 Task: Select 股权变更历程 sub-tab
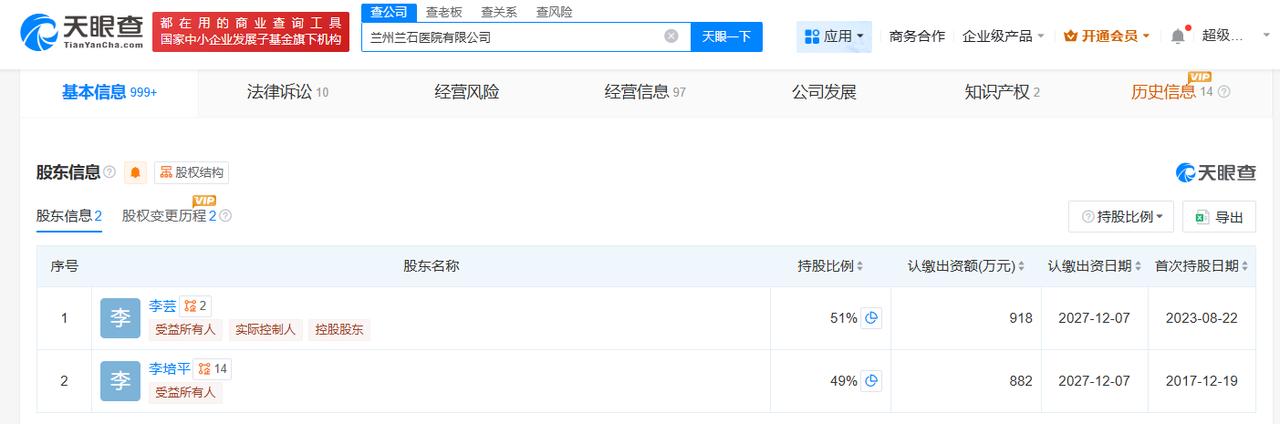click(x=169, y=216)
